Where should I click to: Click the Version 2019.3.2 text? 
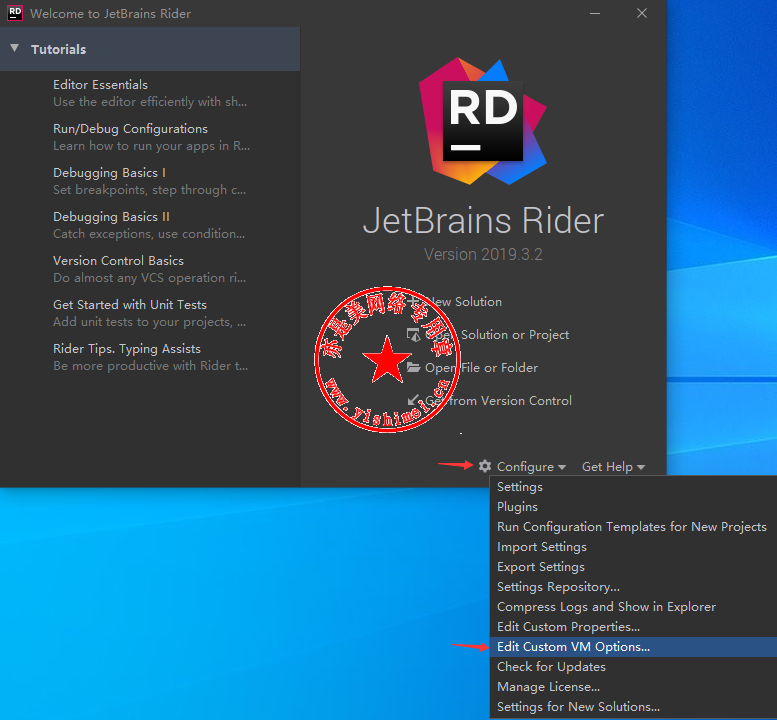(483, 254)
